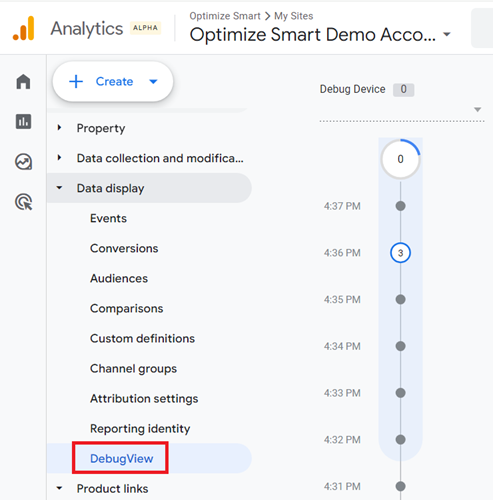Click the 4:32 PM timeline dot
The height and width of the screenshot is (500, 493).
pyautogui.click(x=400, y=439)
